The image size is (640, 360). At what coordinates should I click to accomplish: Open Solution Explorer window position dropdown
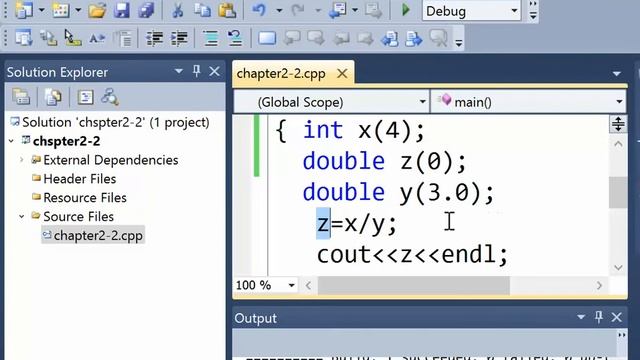(x=179, y=71)
